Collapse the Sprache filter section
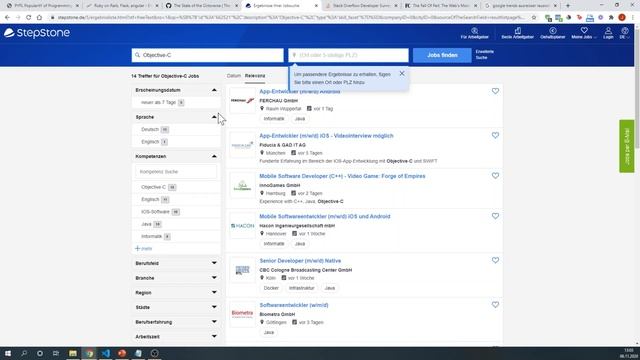This screenshot has height=360, width=640. click(214, 117)
